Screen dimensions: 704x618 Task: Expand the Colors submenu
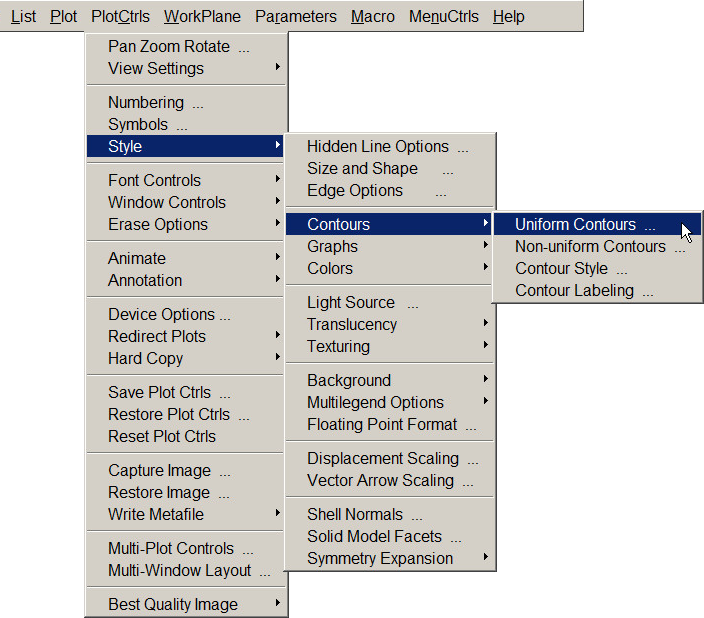330,269
